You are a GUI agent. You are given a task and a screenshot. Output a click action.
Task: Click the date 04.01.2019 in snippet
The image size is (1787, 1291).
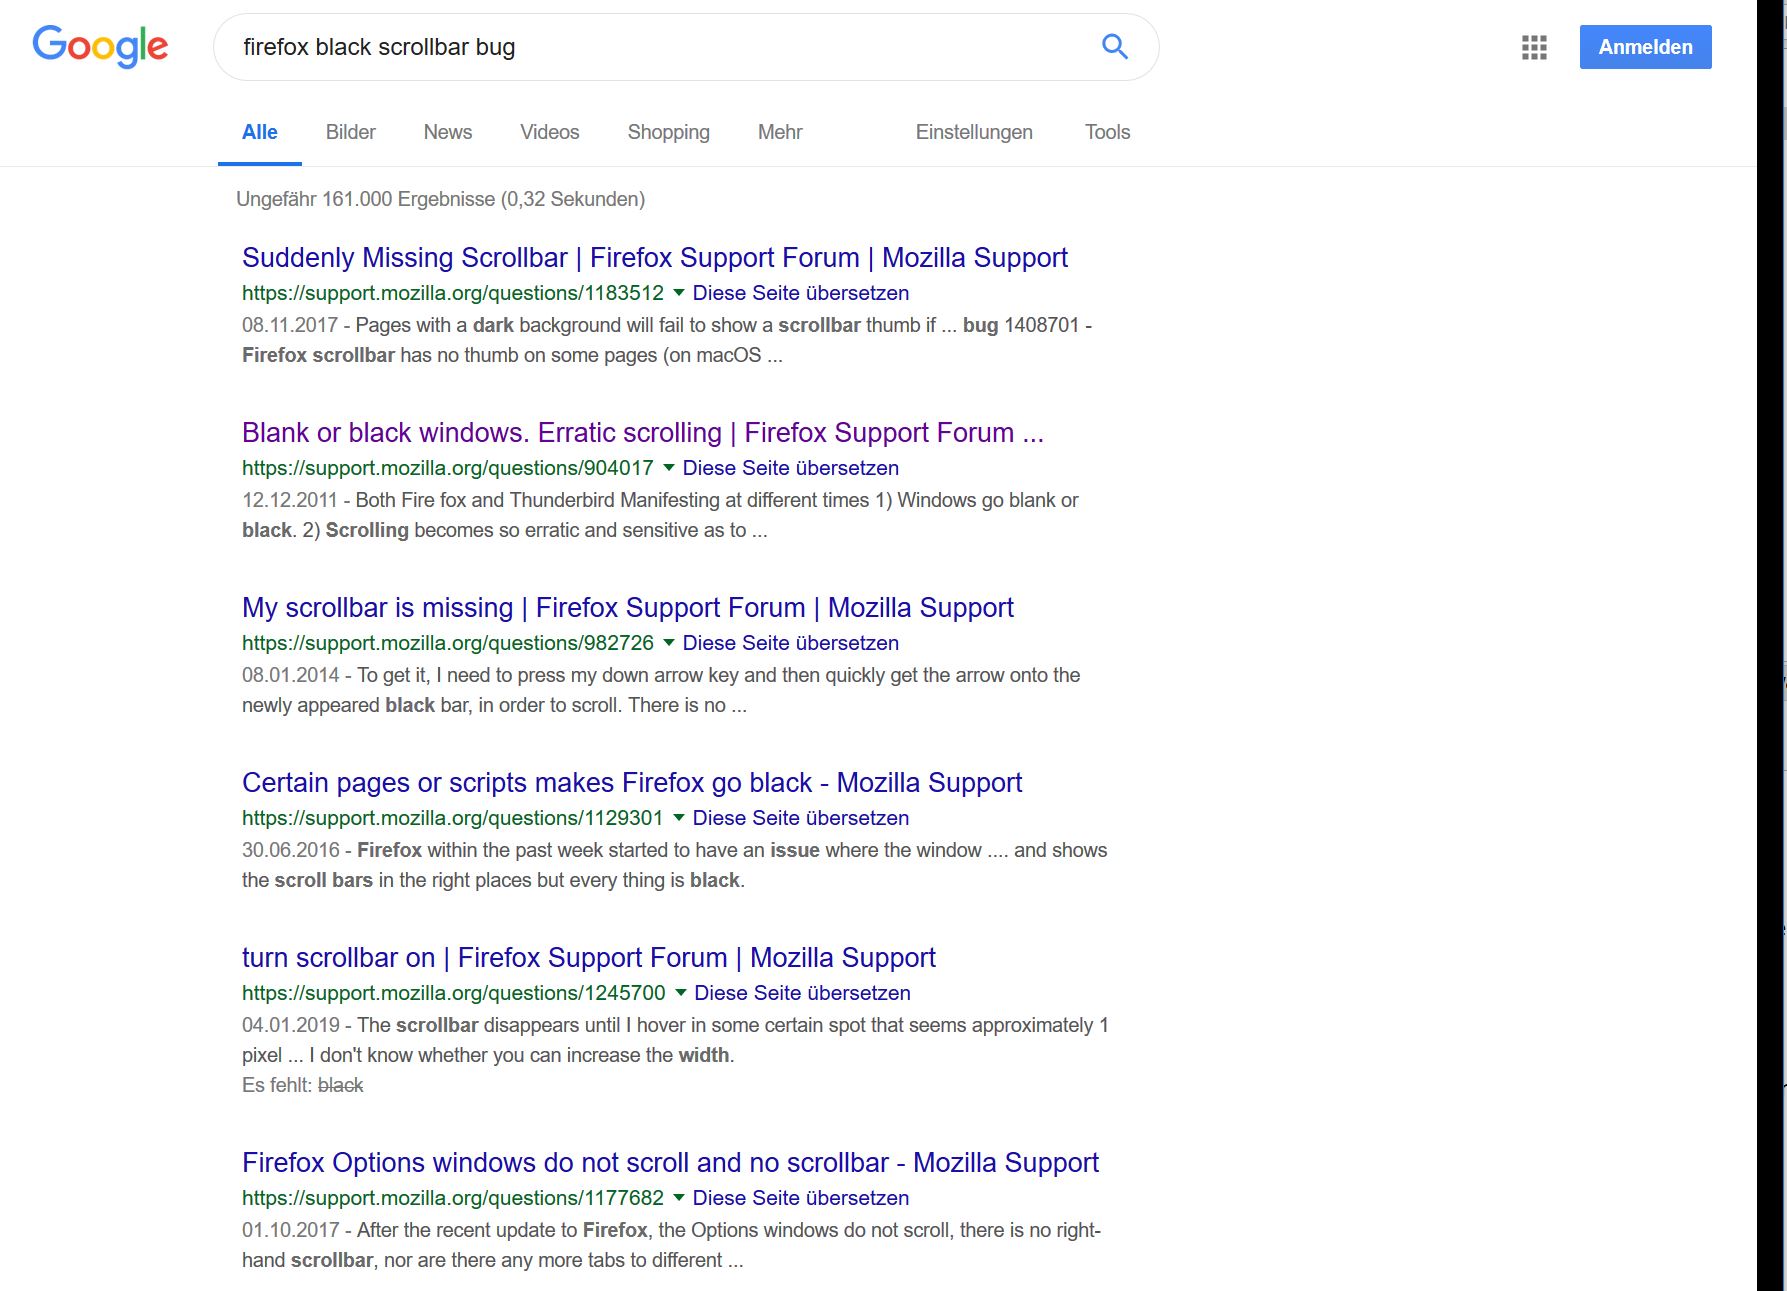pos(291,1025)
